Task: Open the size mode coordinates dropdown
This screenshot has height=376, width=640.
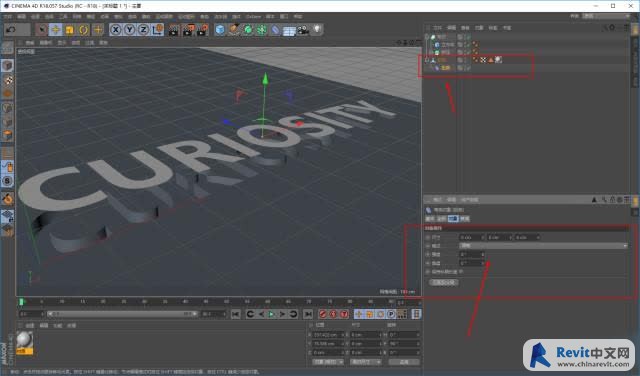Action: 366,362
